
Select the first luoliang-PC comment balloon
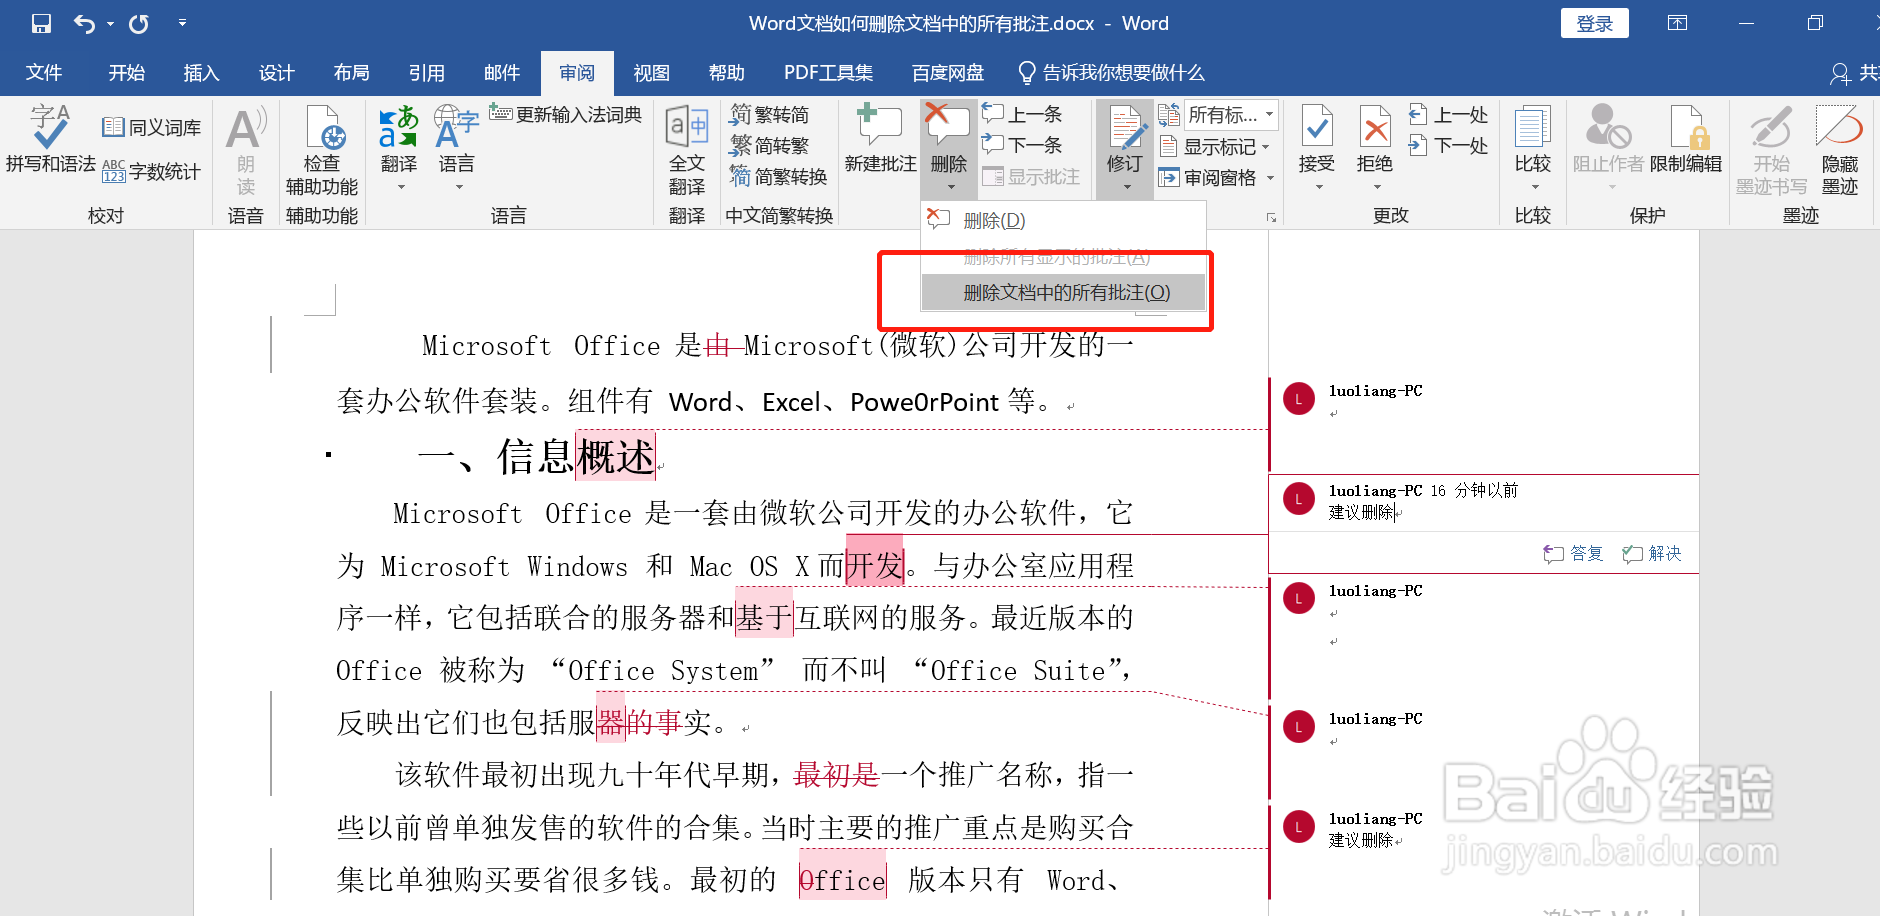1484,423
